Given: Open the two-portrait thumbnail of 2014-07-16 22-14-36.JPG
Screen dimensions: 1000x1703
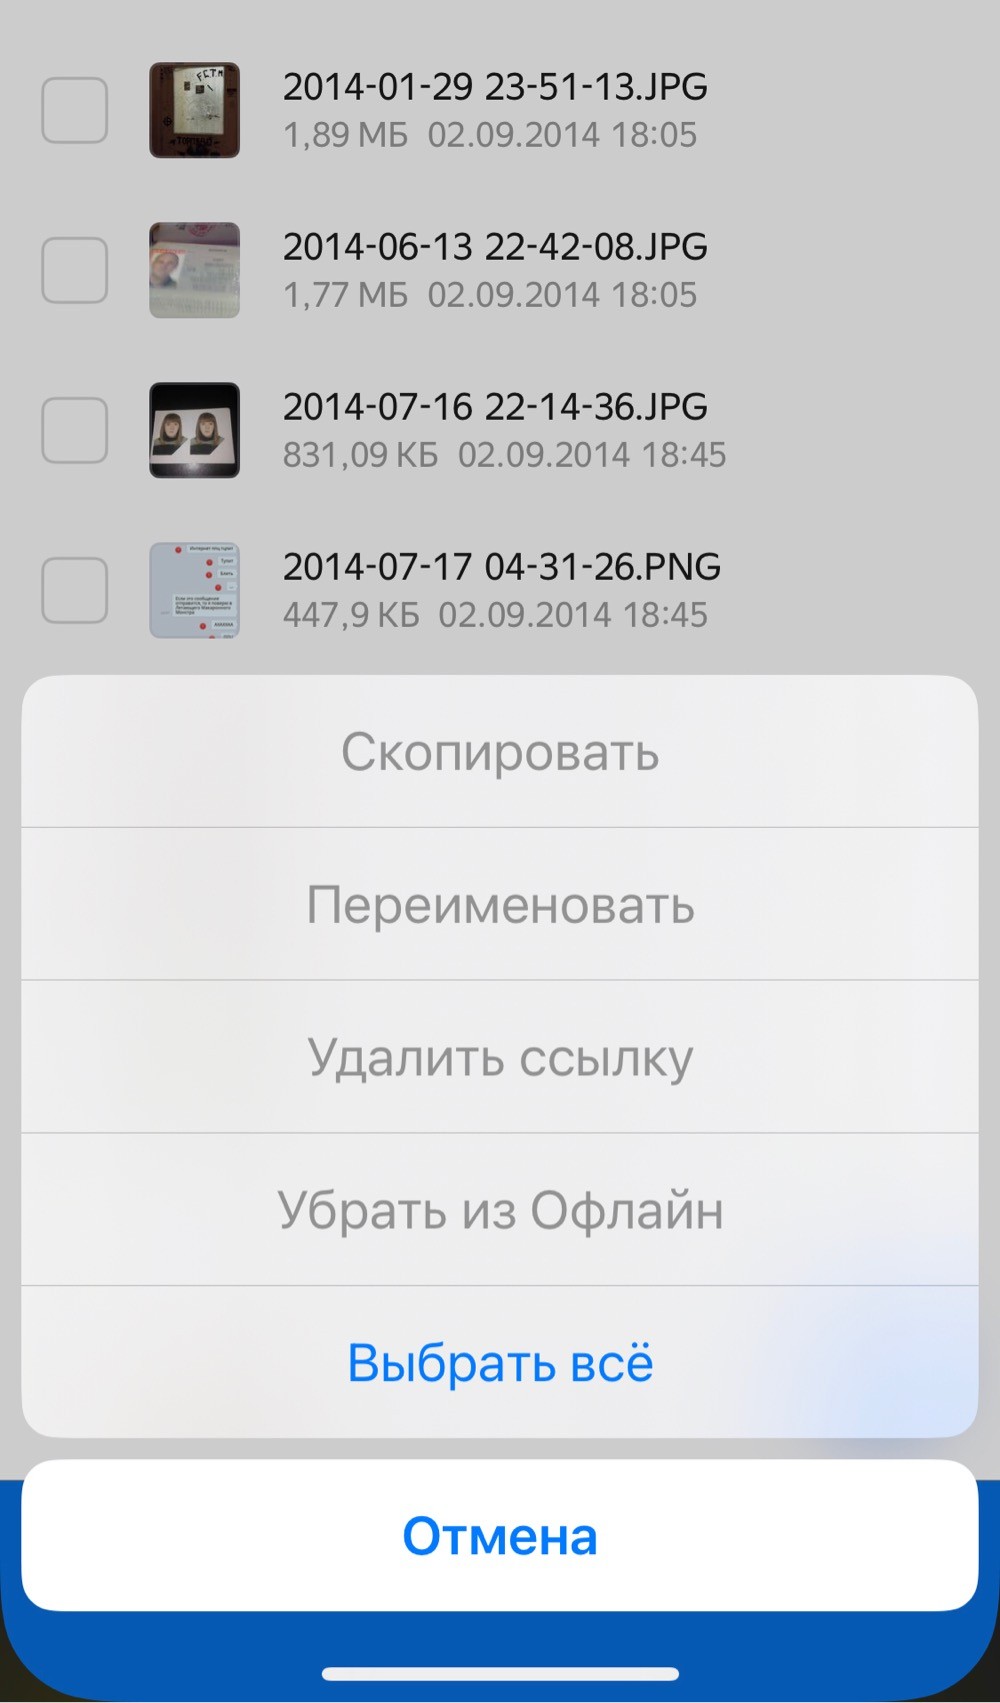Looking at the screenshot, I should (x=195, y=430).
